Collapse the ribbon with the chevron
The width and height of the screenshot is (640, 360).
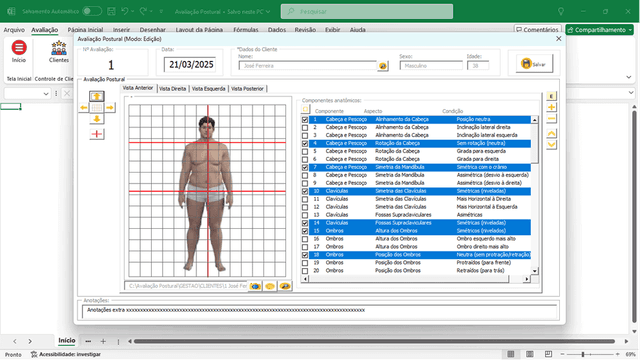coord(629,77)
